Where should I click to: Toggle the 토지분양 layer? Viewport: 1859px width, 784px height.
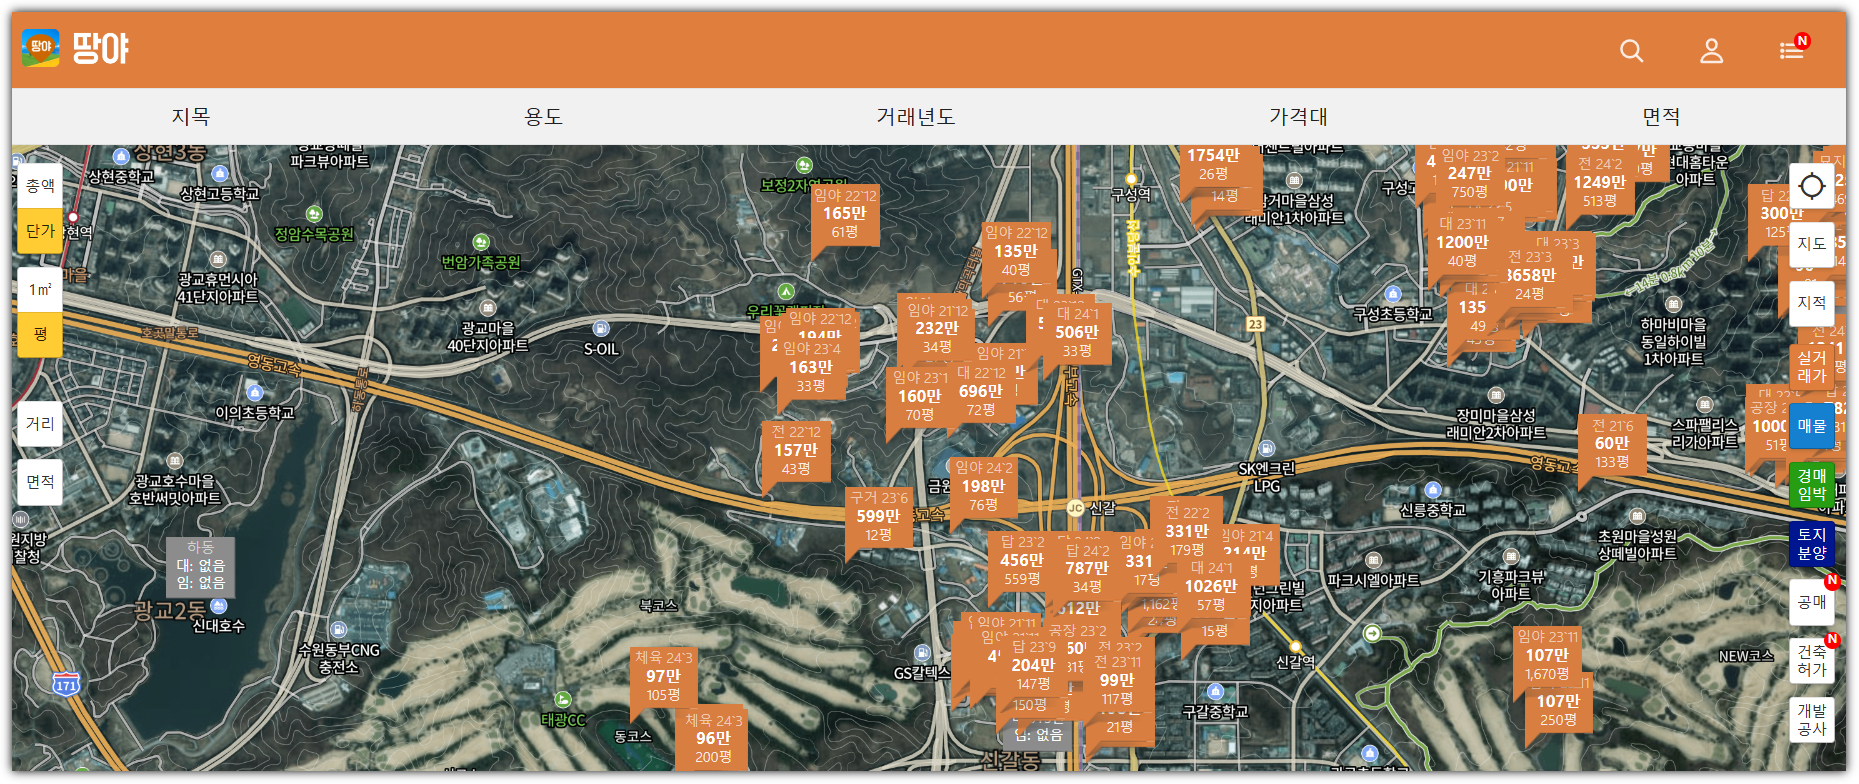point(1812,544)
